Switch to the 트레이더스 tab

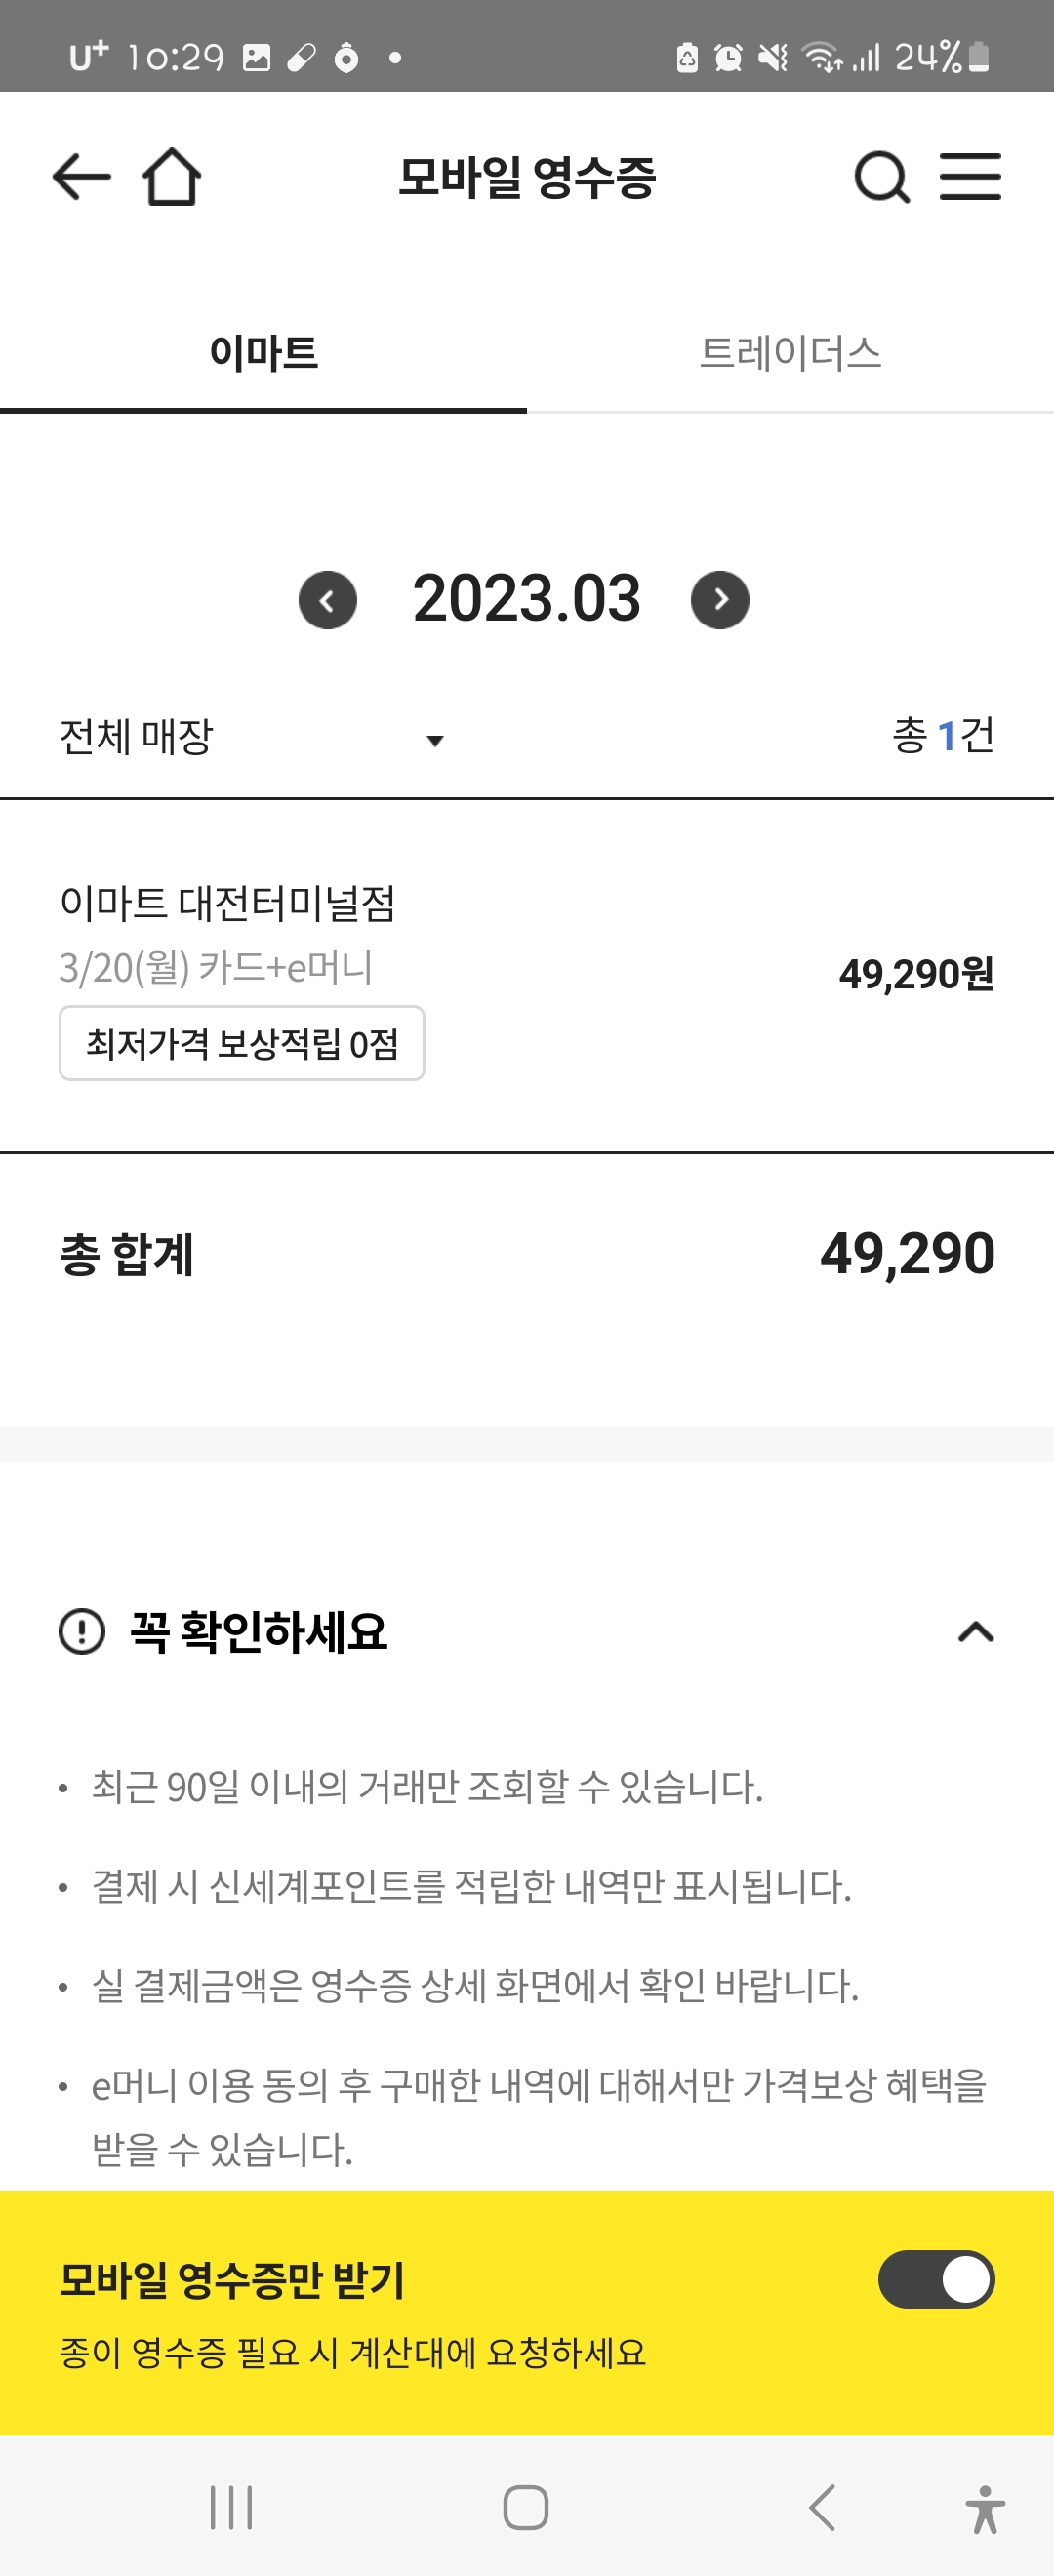[790, 353]
